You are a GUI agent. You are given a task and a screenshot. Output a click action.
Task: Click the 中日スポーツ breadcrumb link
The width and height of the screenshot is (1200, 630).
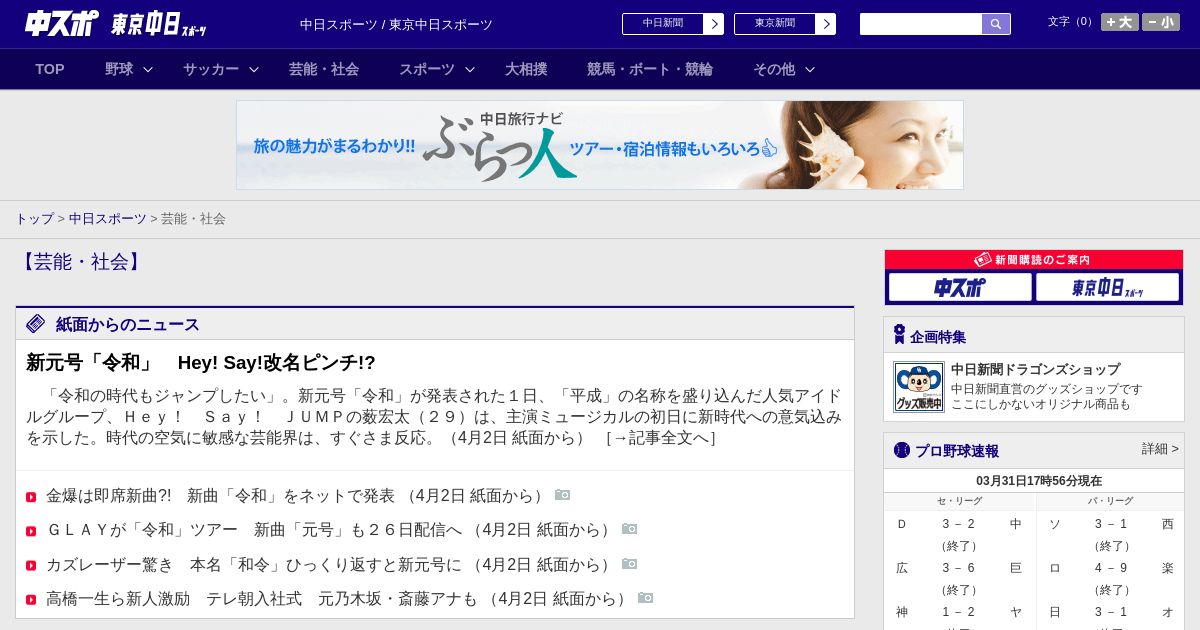(108, 218)
